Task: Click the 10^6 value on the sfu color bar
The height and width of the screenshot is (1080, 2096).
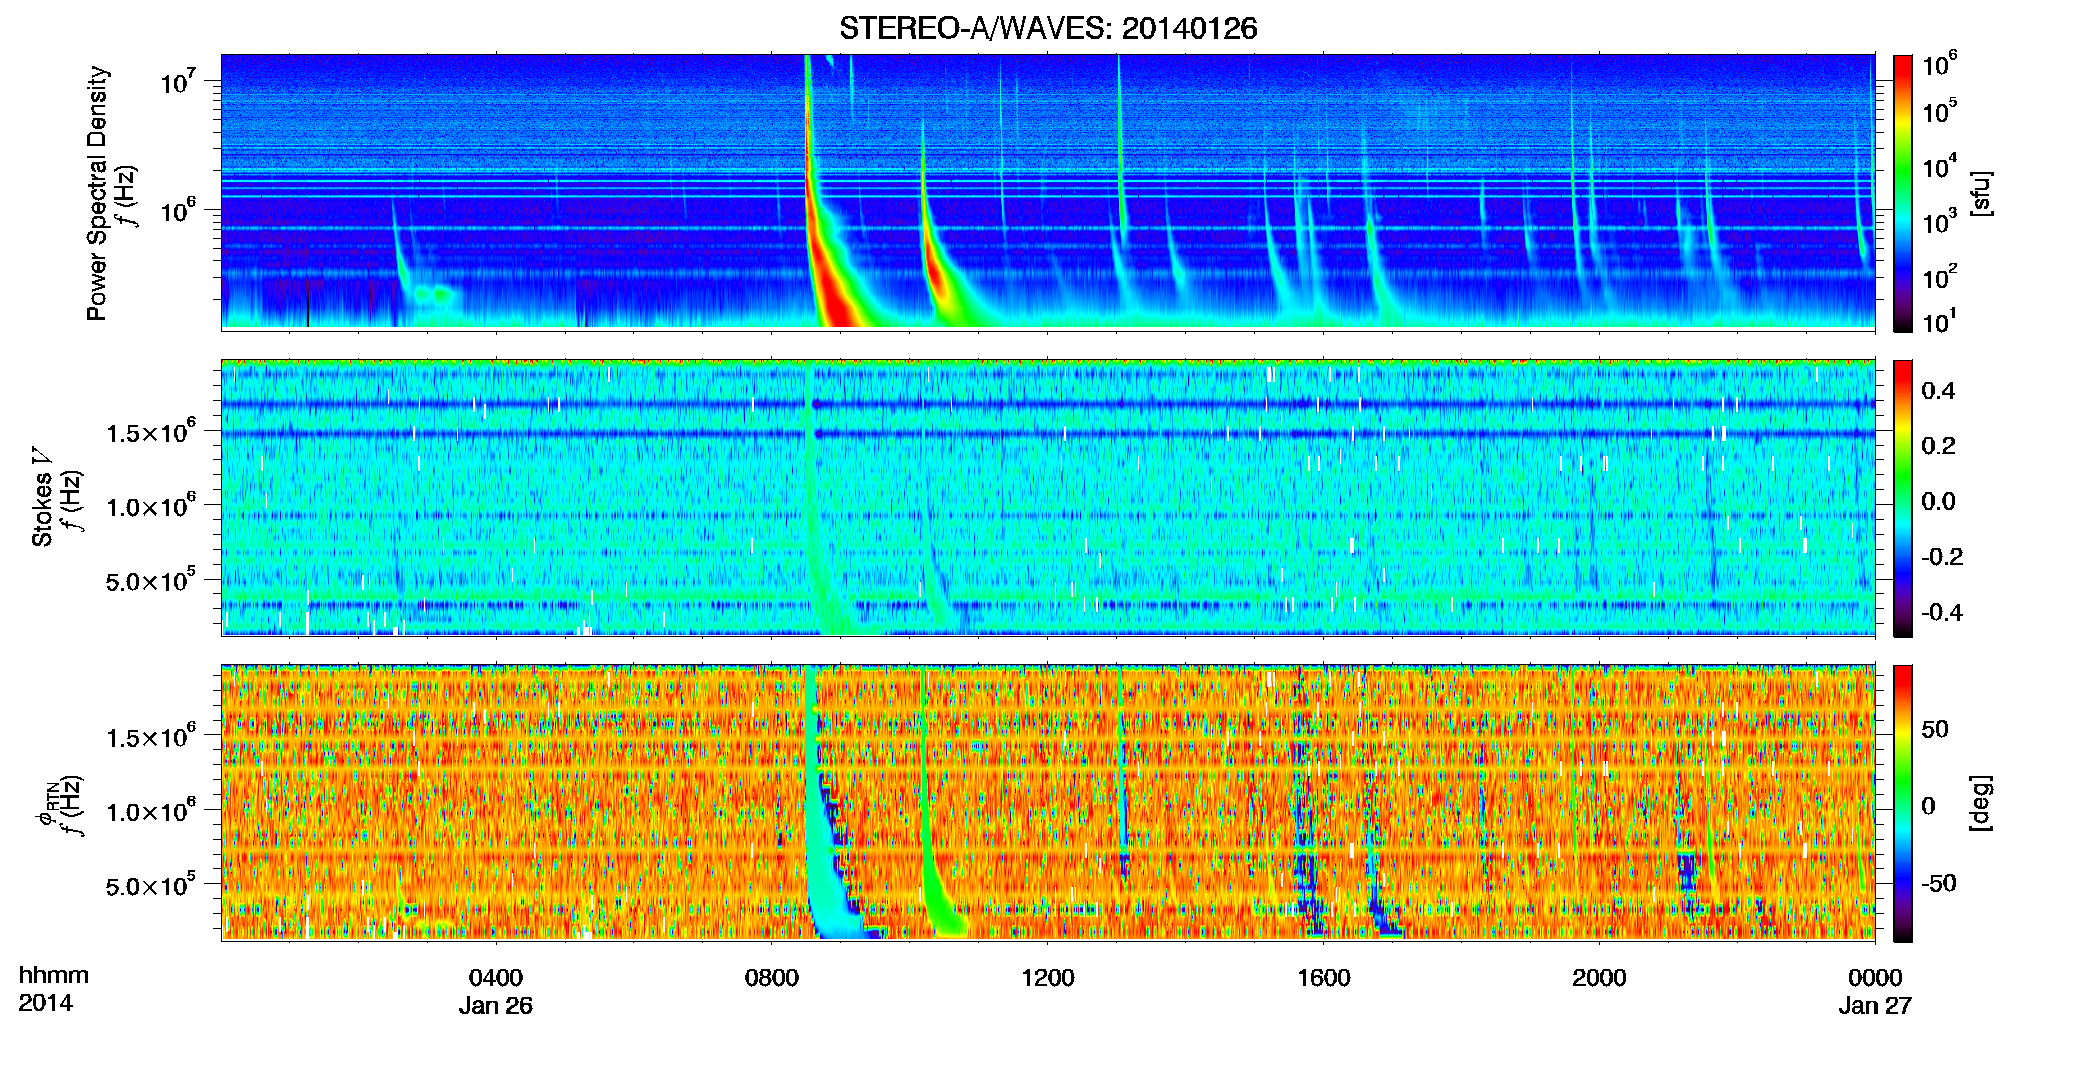Action: [x=1940, y=65]
